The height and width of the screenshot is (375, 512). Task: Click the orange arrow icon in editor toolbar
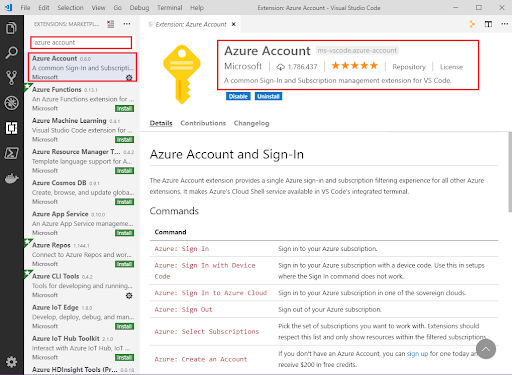[x=472, y=24]
